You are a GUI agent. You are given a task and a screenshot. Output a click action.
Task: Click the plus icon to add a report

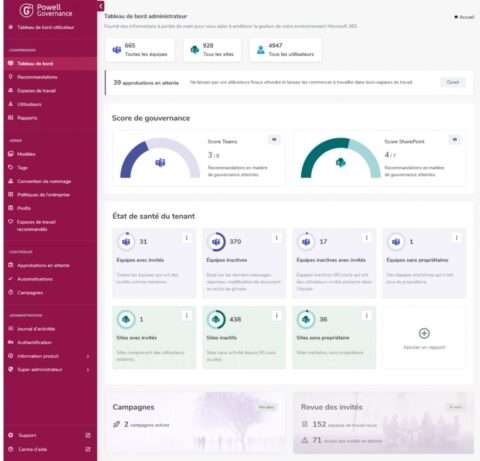(424, 333)
